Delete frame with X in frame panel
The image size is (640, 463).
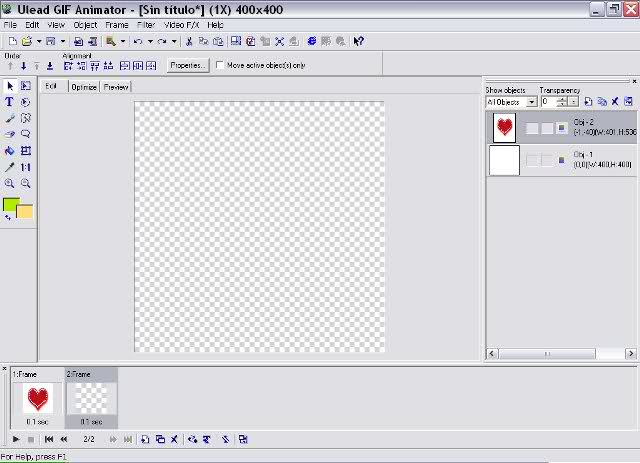pyautogui.click(x=174, y=439)
